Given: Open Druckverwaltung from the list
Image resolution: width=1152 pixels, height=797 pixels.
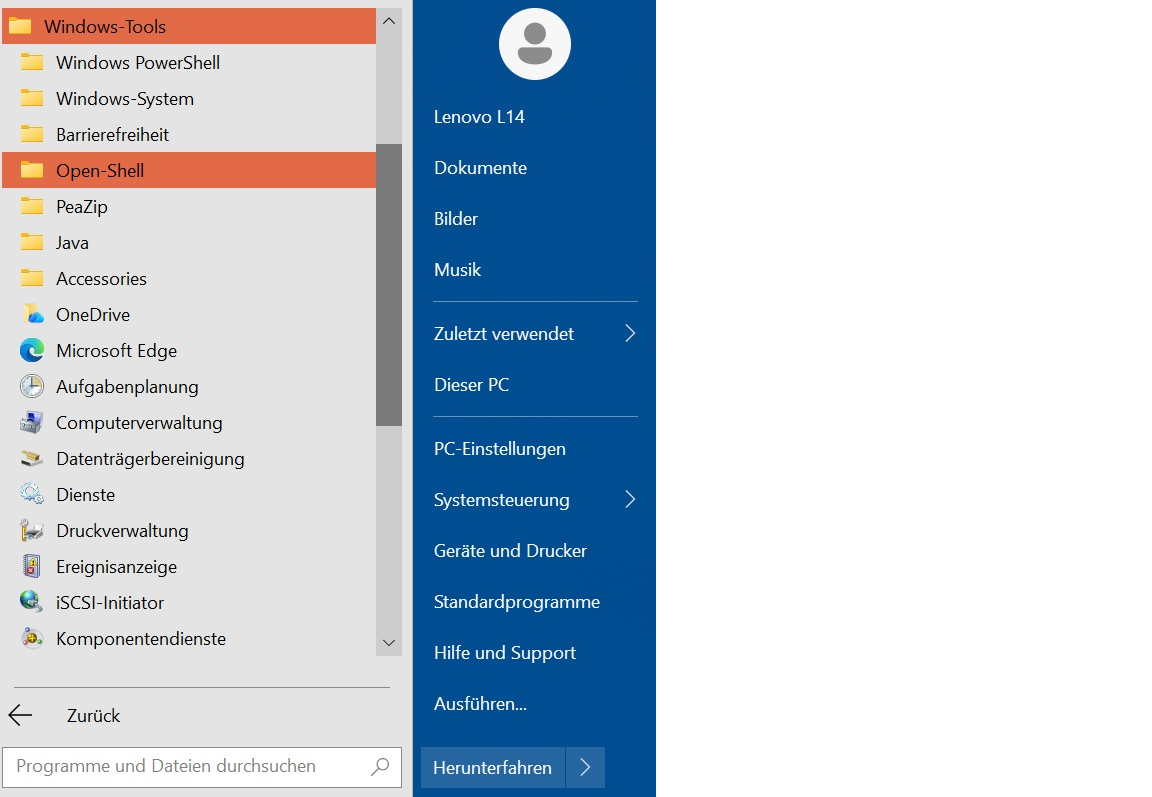Looking at the screenshot, I should point(189,530).
